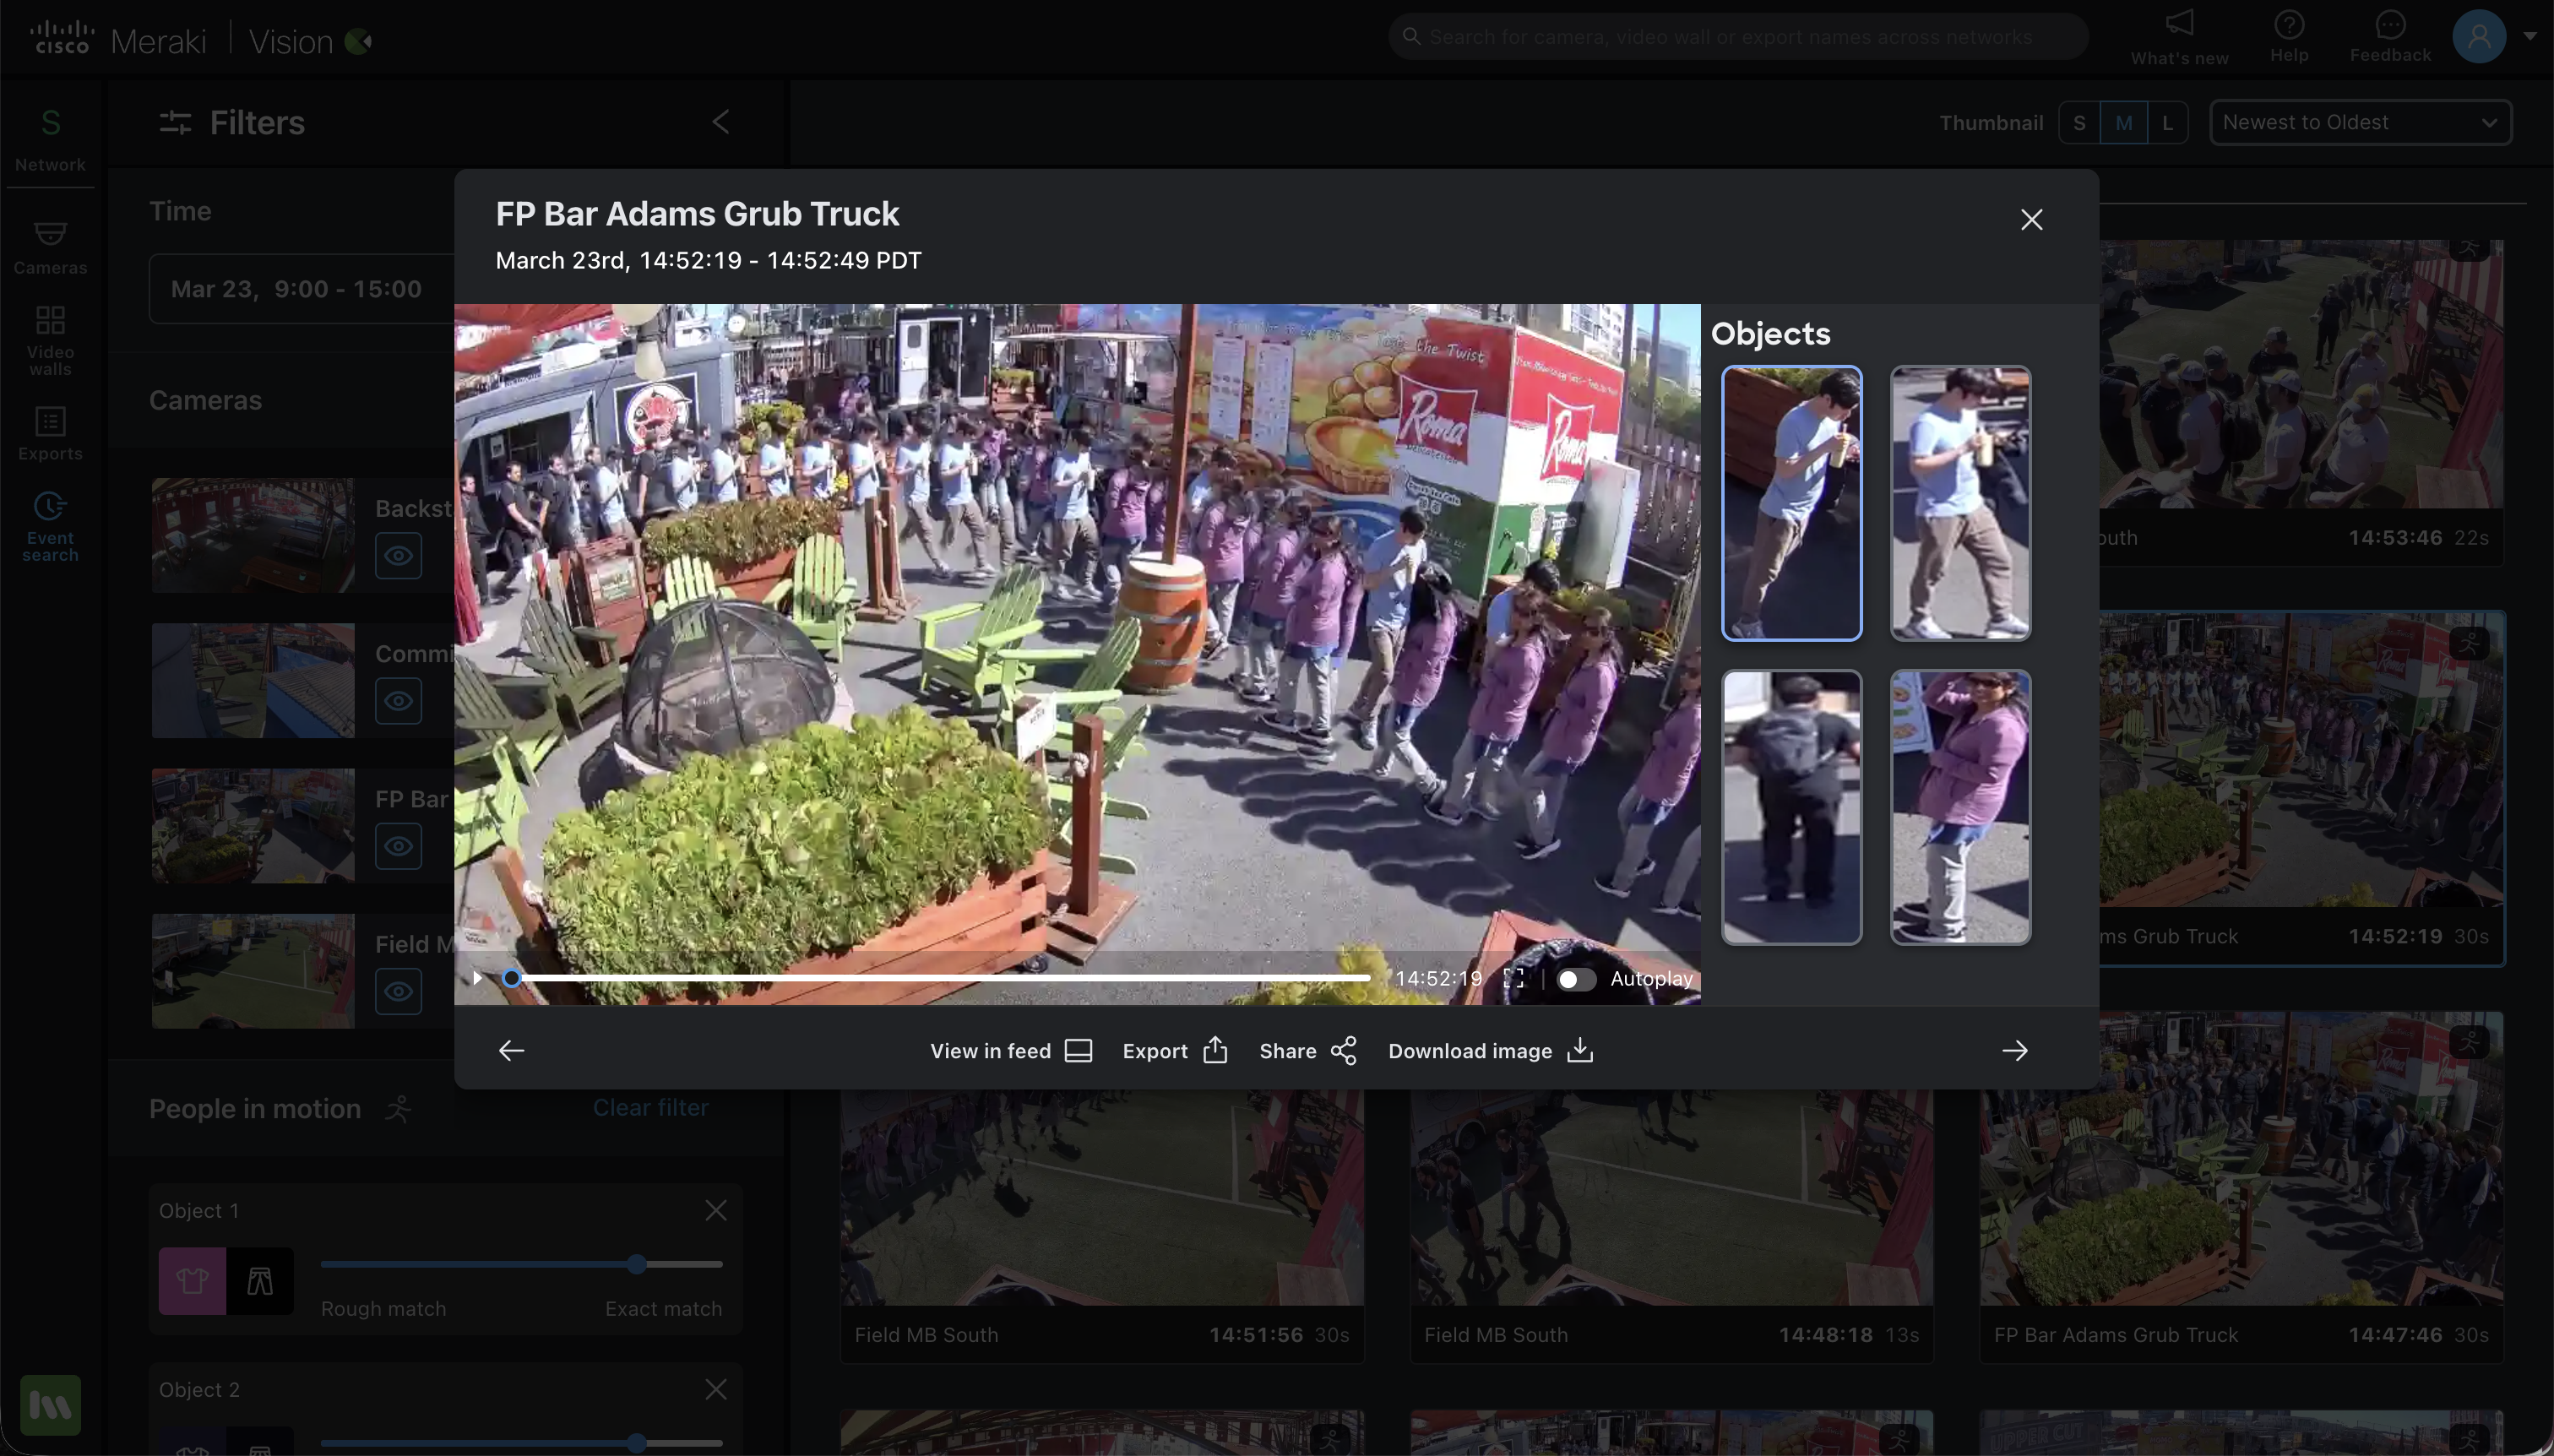Image resolution: width=2554 pixels, height=1456 pixels.
Task: Click the People in motion icon
Action: pyautogui.click(x=399, y=1108)
